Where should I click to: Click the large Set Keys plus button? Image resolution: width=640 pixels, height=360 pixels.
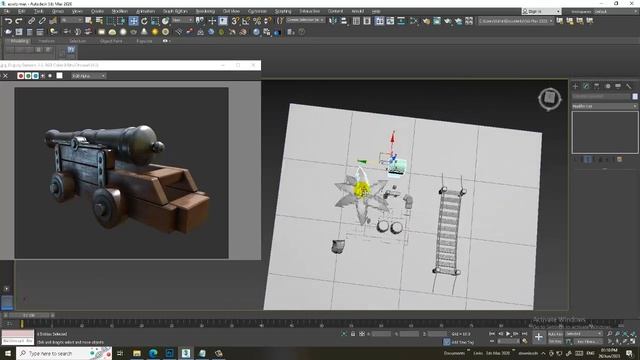coord(539,337)
